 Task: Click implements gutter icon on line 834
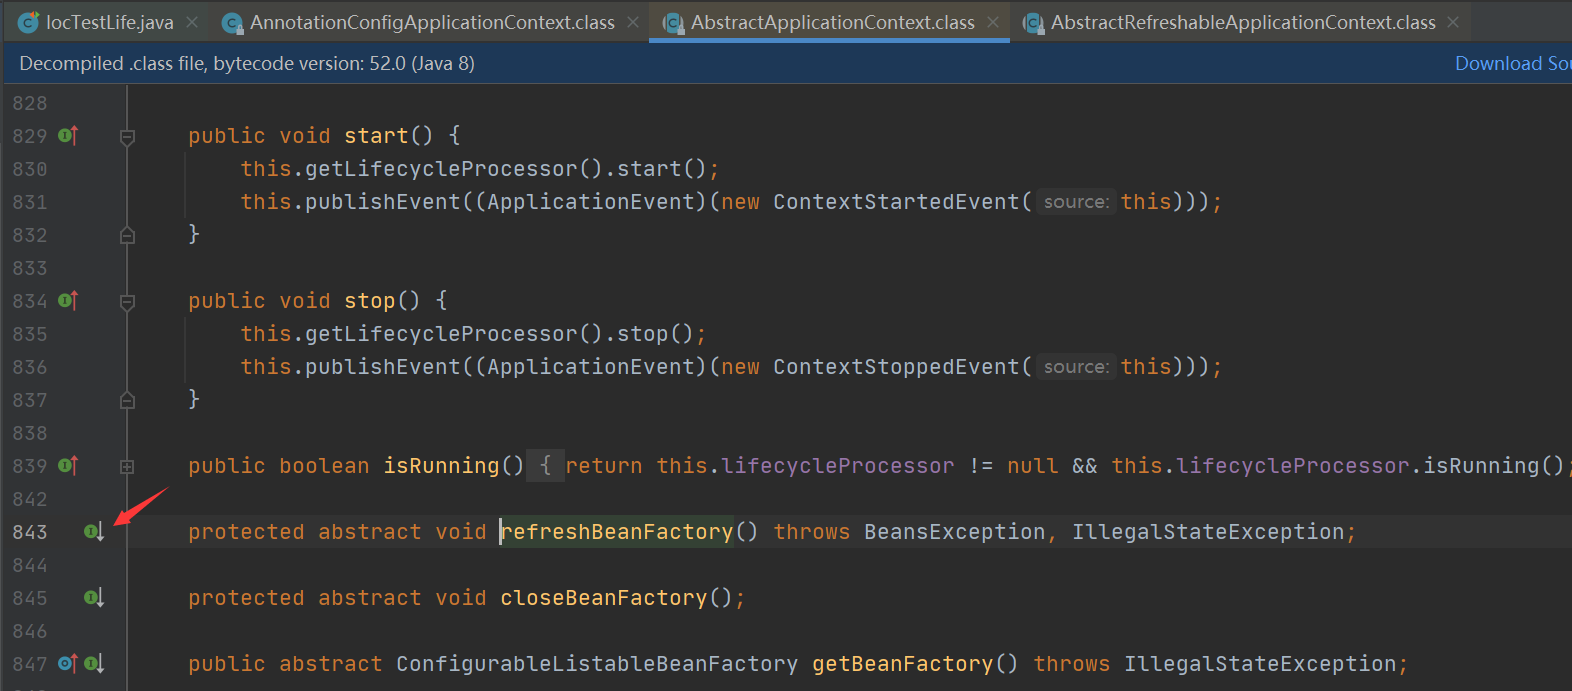click(x=68, y=300)
